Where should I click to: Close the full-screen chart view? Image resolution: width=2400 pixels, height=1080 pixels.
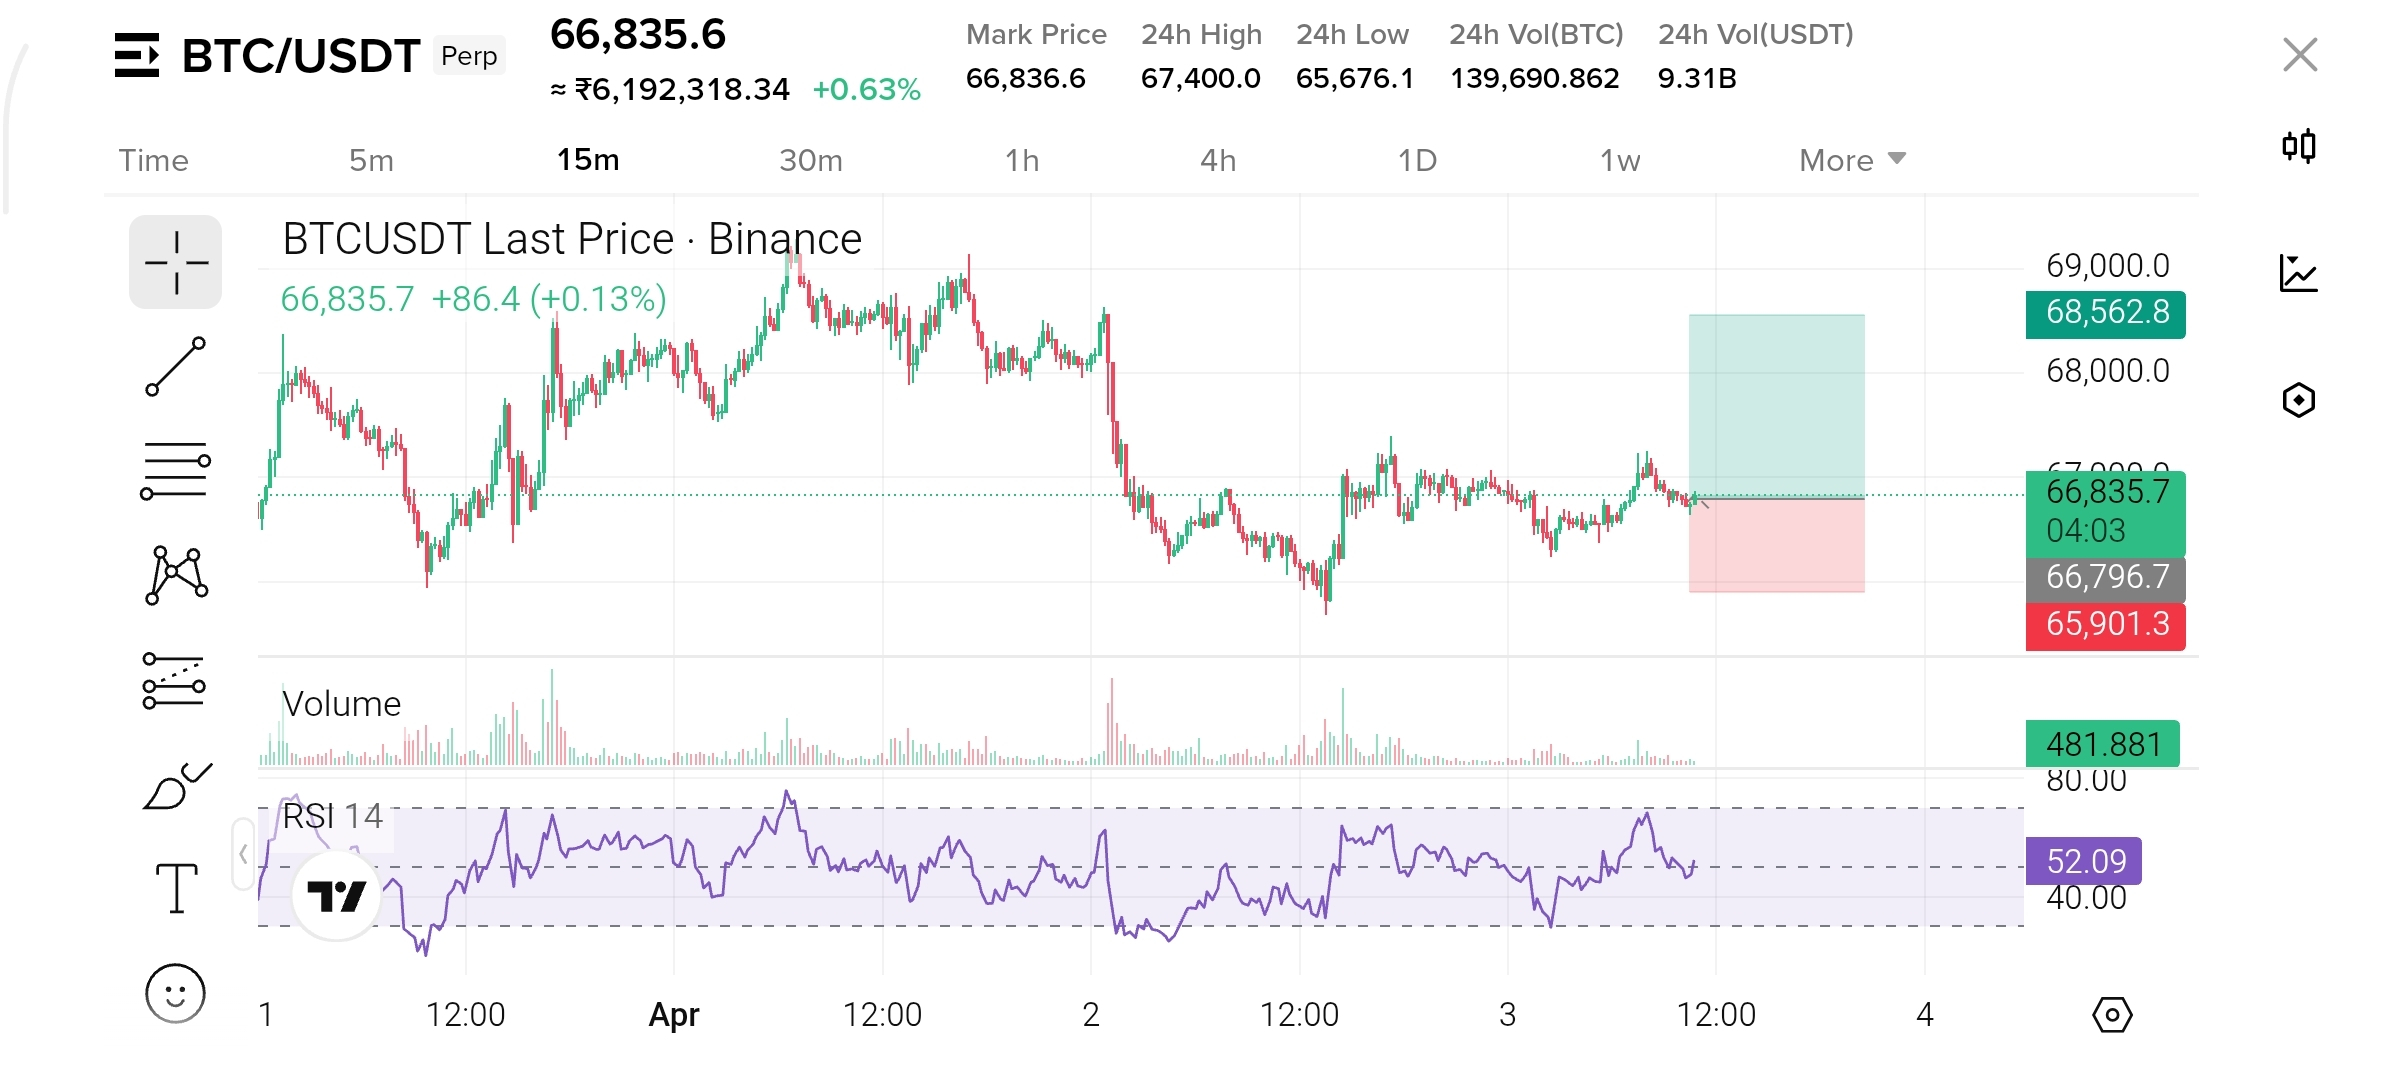tap(2300, 55)
